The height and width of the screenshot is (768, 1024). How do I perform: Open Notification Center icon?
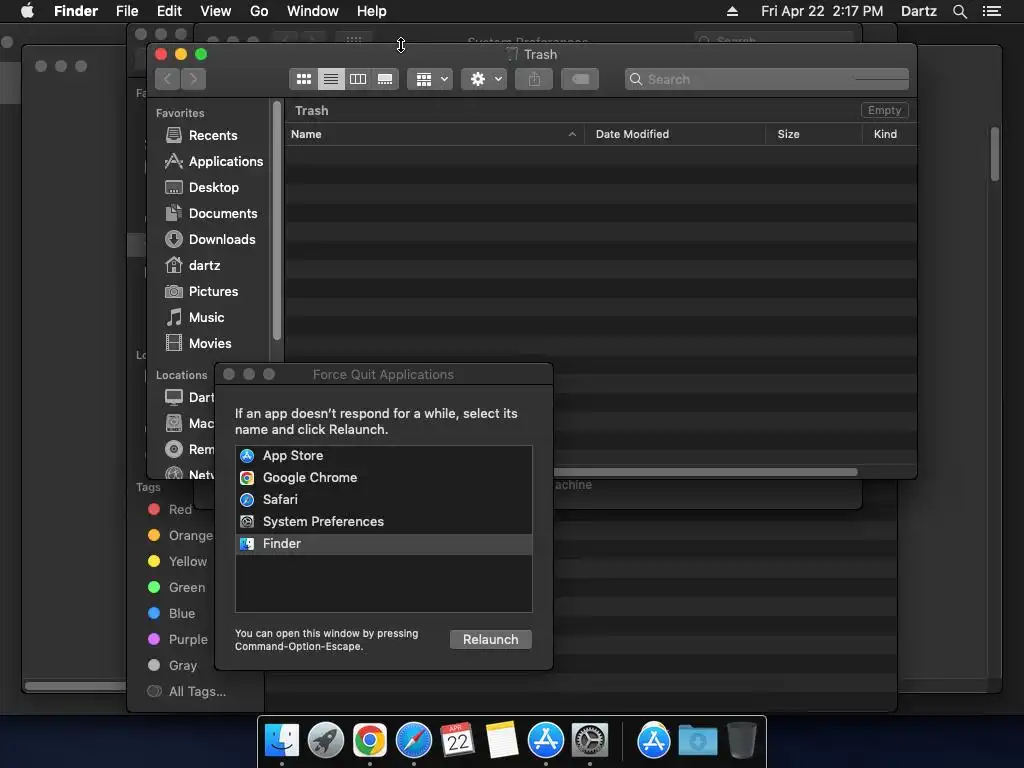click(991, 11)
